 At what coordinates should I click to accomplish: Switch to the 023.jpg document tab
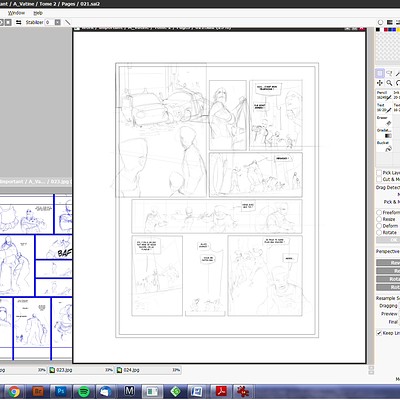81,370
